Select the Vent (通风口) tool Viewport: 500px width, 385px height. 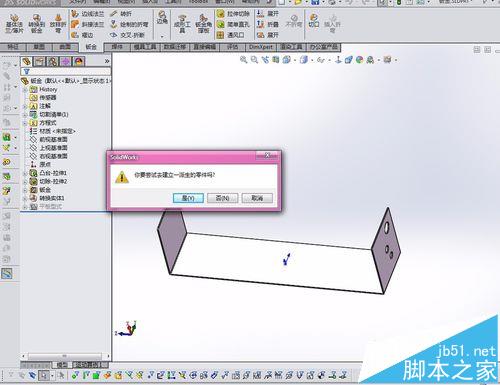coord(230,35)
